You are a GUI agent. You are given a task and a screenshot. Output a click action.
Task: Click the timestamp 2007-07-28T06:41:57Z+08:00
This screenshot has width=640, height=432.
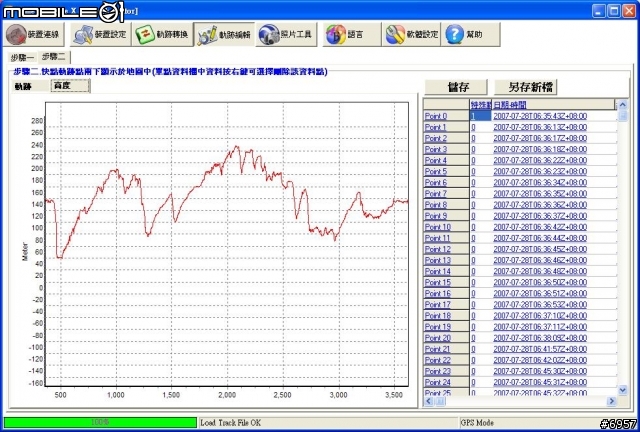[x=540, y=349]
